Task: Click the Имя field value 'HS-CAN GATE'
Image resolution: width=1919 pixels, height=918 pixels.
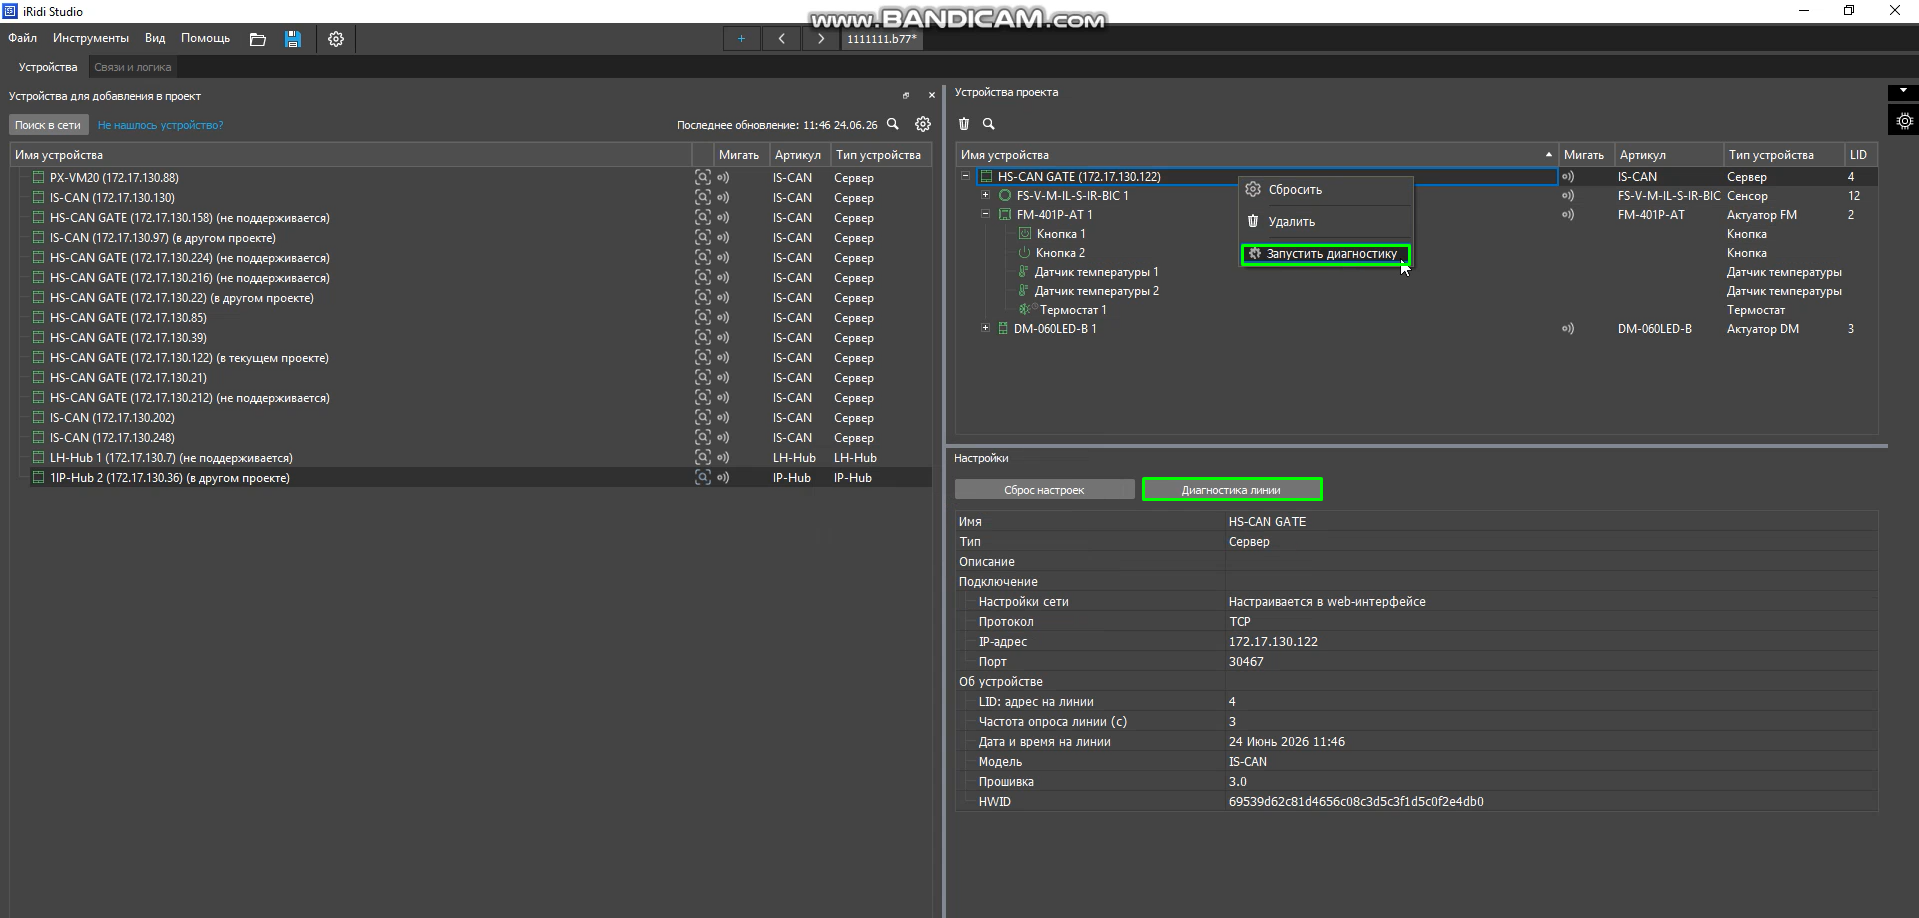Action: pos(1267,522)
